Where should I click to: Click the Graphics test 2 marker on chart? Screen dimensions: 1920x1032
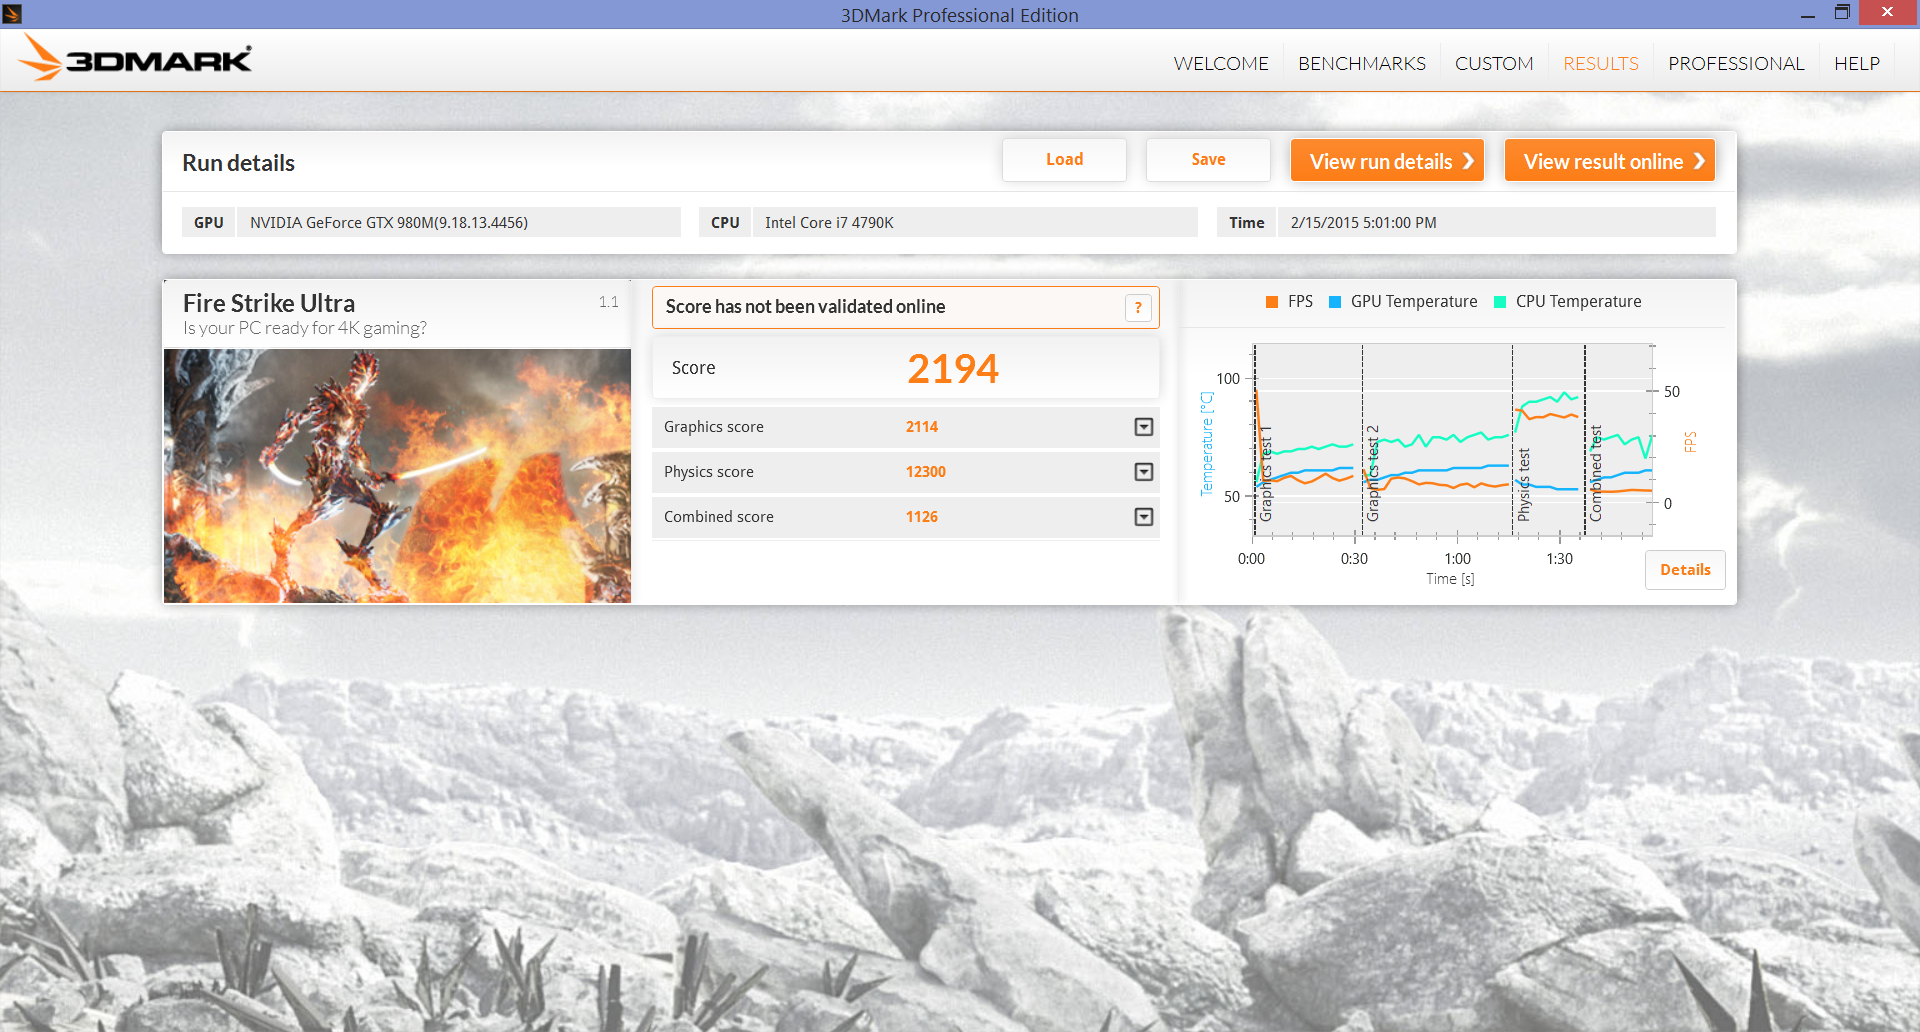(x=1373, y=473)
